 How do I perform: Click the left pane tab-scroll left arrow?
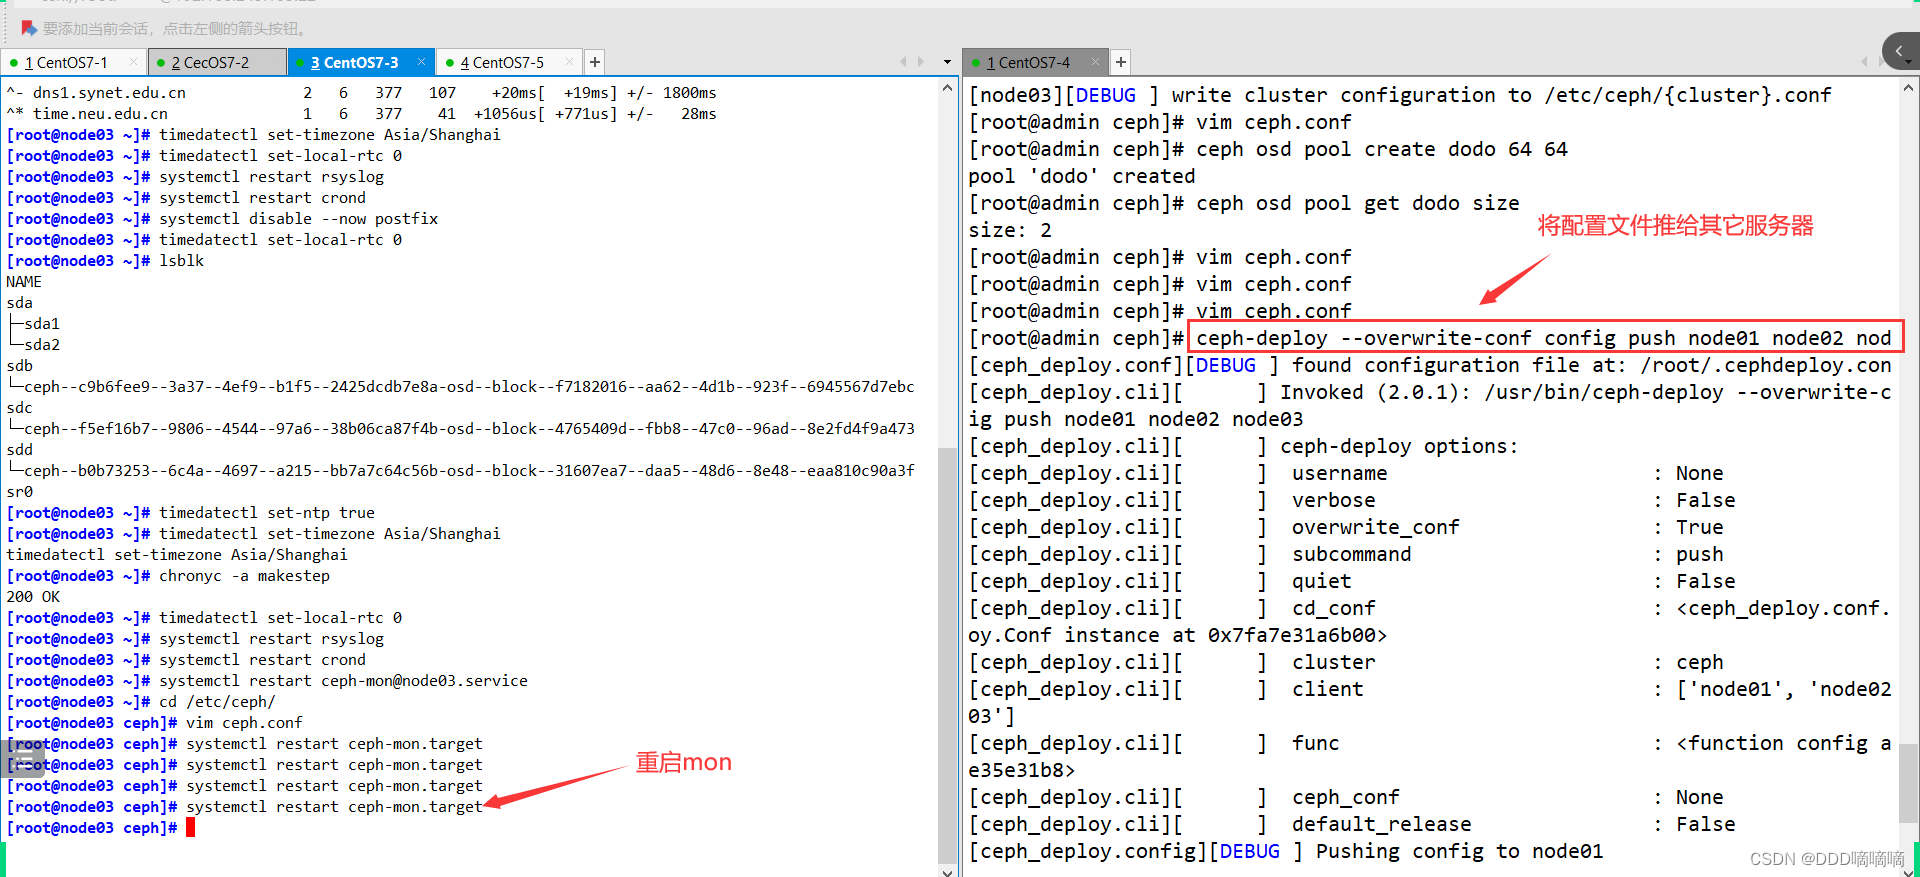click(x=903, y=62)
